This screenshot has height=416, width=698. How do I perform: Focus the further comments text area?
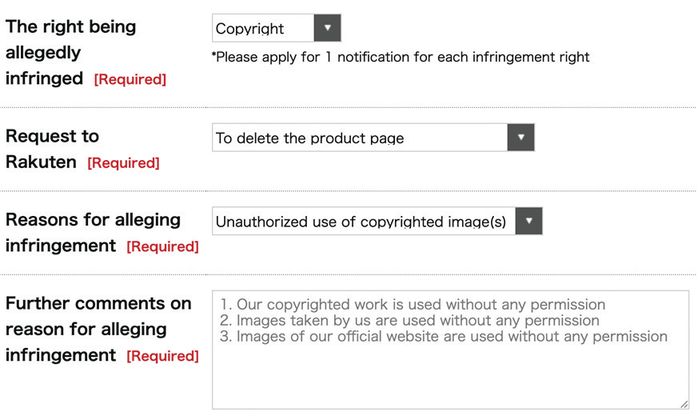point(450,350)
